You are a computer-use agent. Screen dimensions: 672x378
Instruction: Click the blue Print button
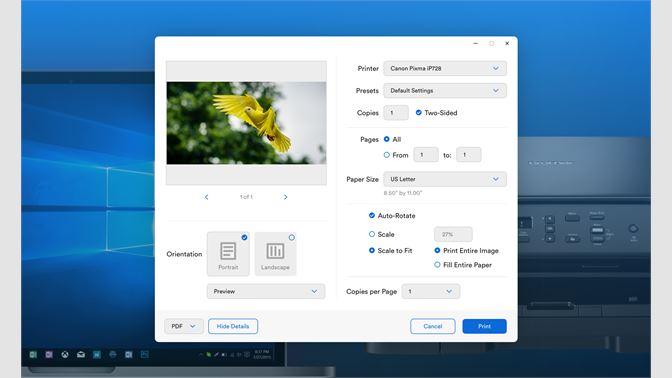pyautogui.click(x=484, y=326)
